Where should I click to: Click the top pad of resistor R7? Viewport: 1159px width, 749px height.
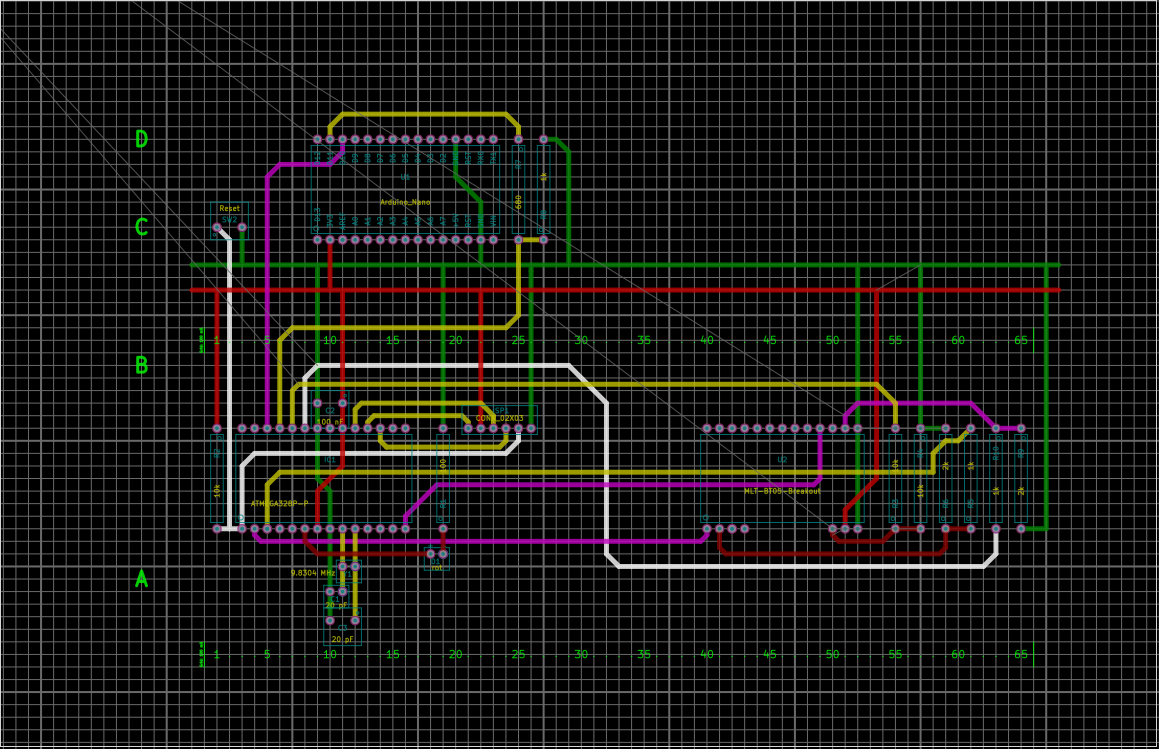[x=518, y=139]
